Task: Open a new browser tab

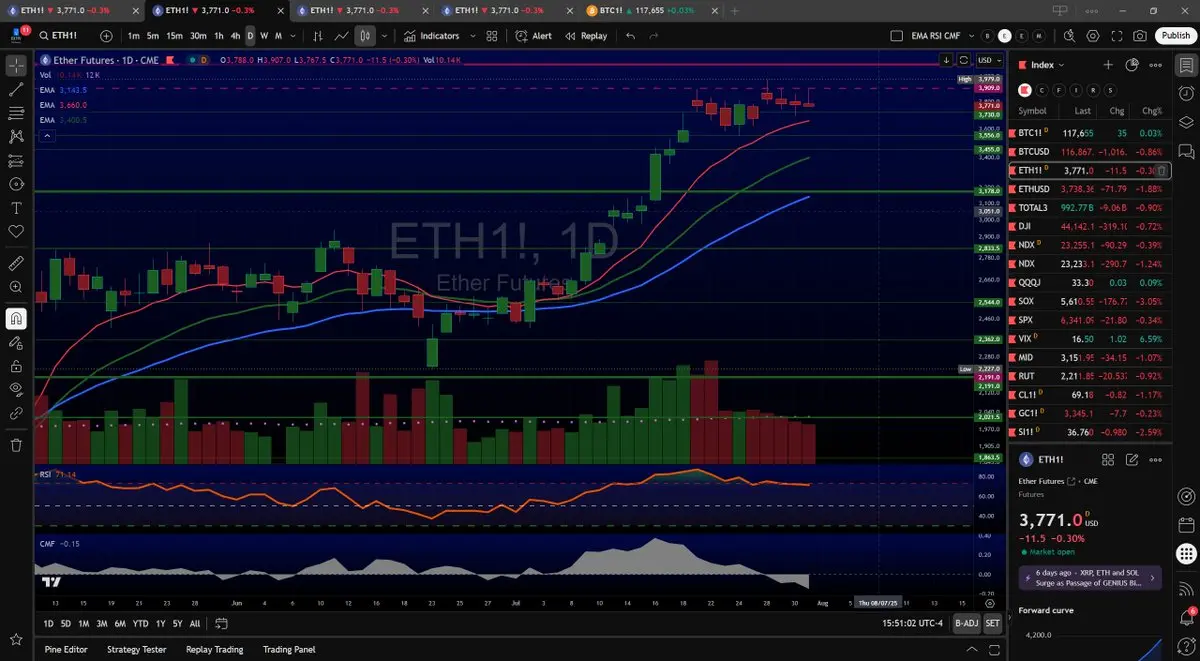Action: 735,10
